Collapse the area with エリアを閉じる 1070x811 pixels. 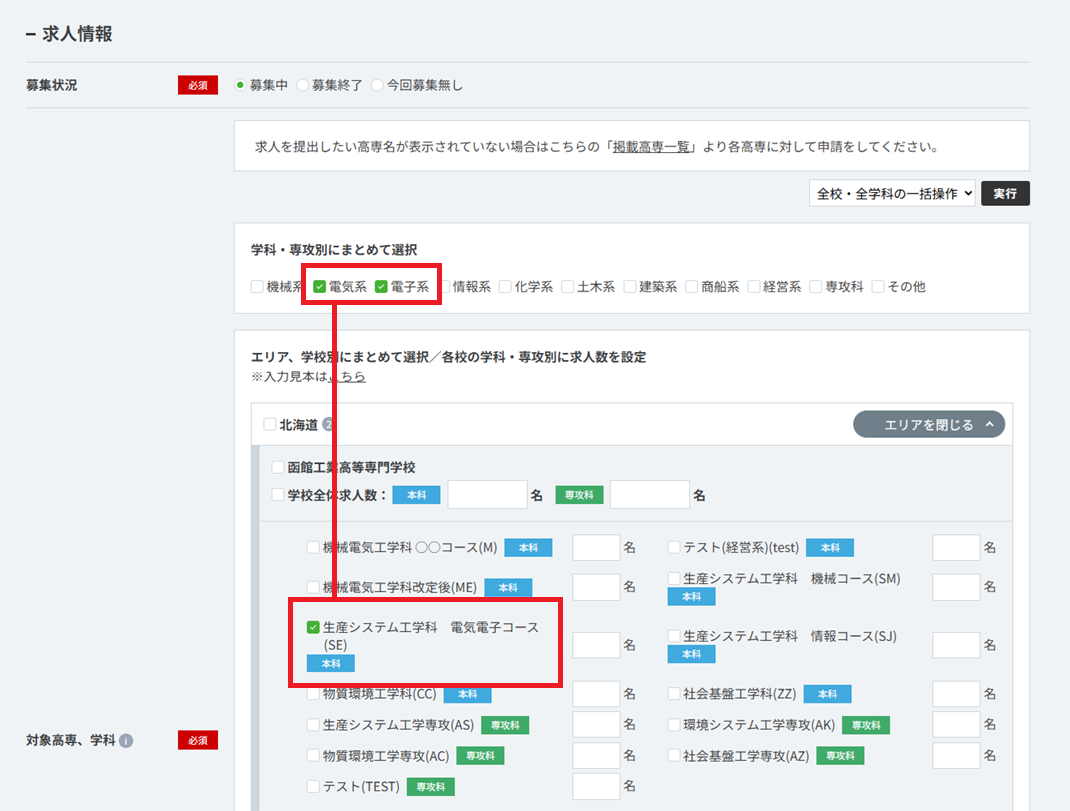(x=929, y=425)
